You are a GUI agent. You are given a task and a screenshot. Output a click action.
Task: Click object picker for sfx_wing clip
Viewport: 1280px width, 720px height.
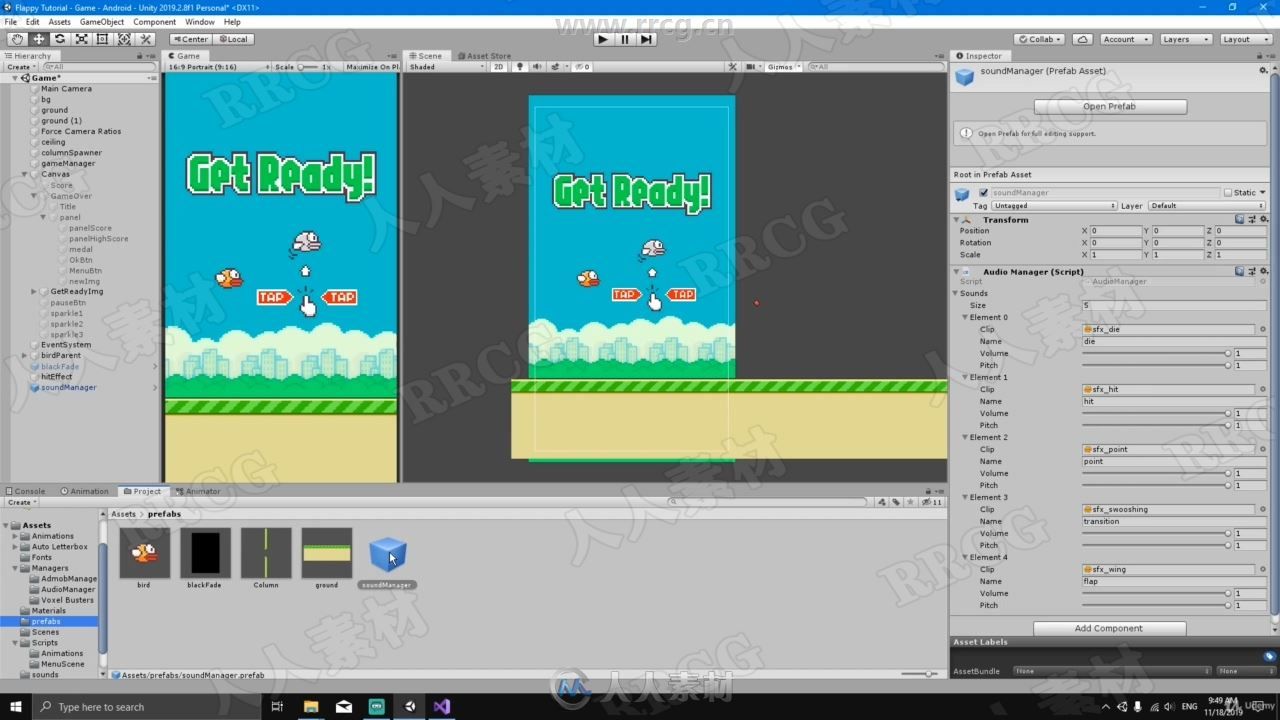[x=1262, y=569]
